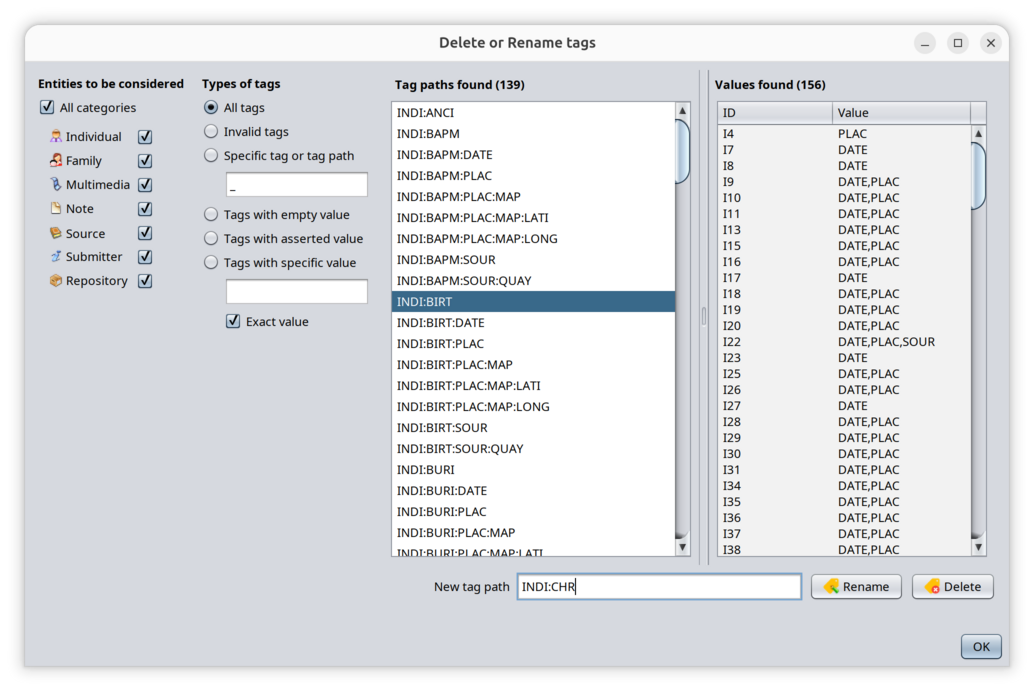Image resolution: width=1034 pixels, height=691 pixels.
Task: Uncheck the All categories checkbox
Action: pos(47,108)
